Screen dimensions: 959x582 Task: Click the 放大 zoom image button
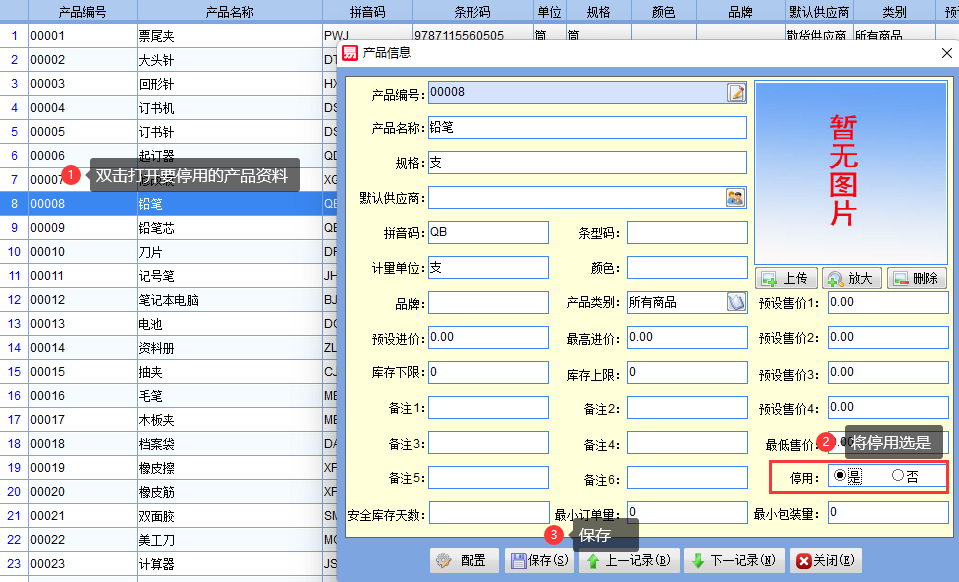(850, 279)
